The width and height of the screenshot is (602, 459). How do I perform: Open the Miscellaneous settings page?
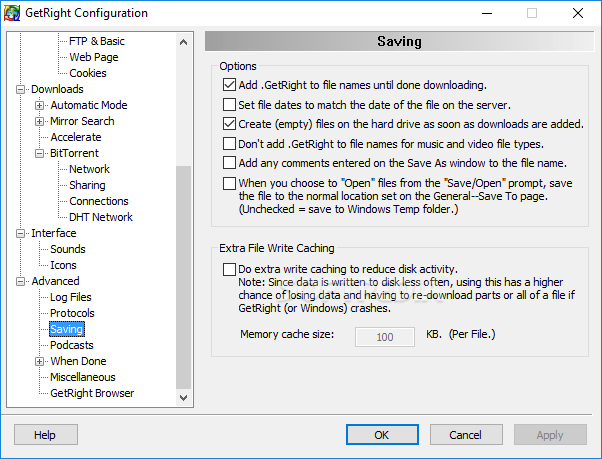(x=83, y=377)
